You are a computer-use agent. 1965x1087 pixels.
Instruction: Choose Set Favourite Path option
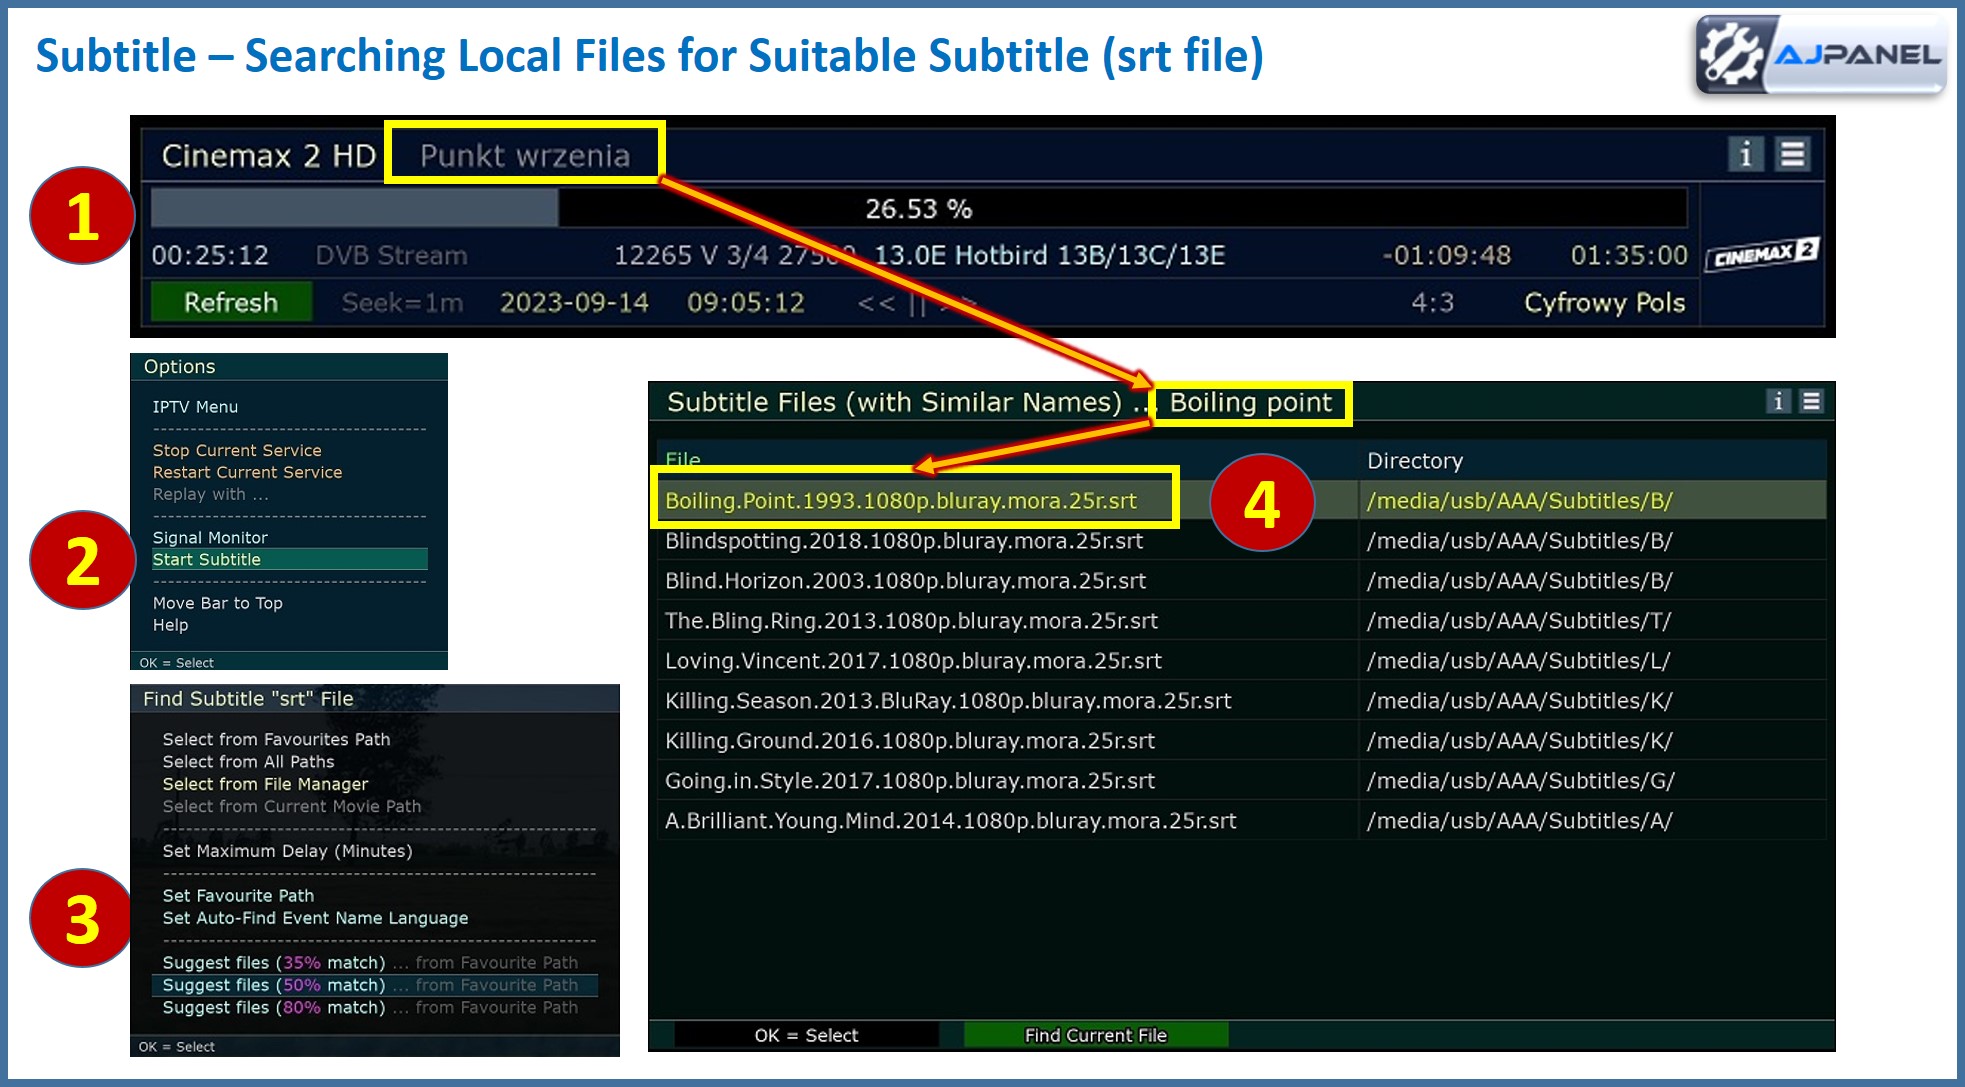tap(238, 896)
